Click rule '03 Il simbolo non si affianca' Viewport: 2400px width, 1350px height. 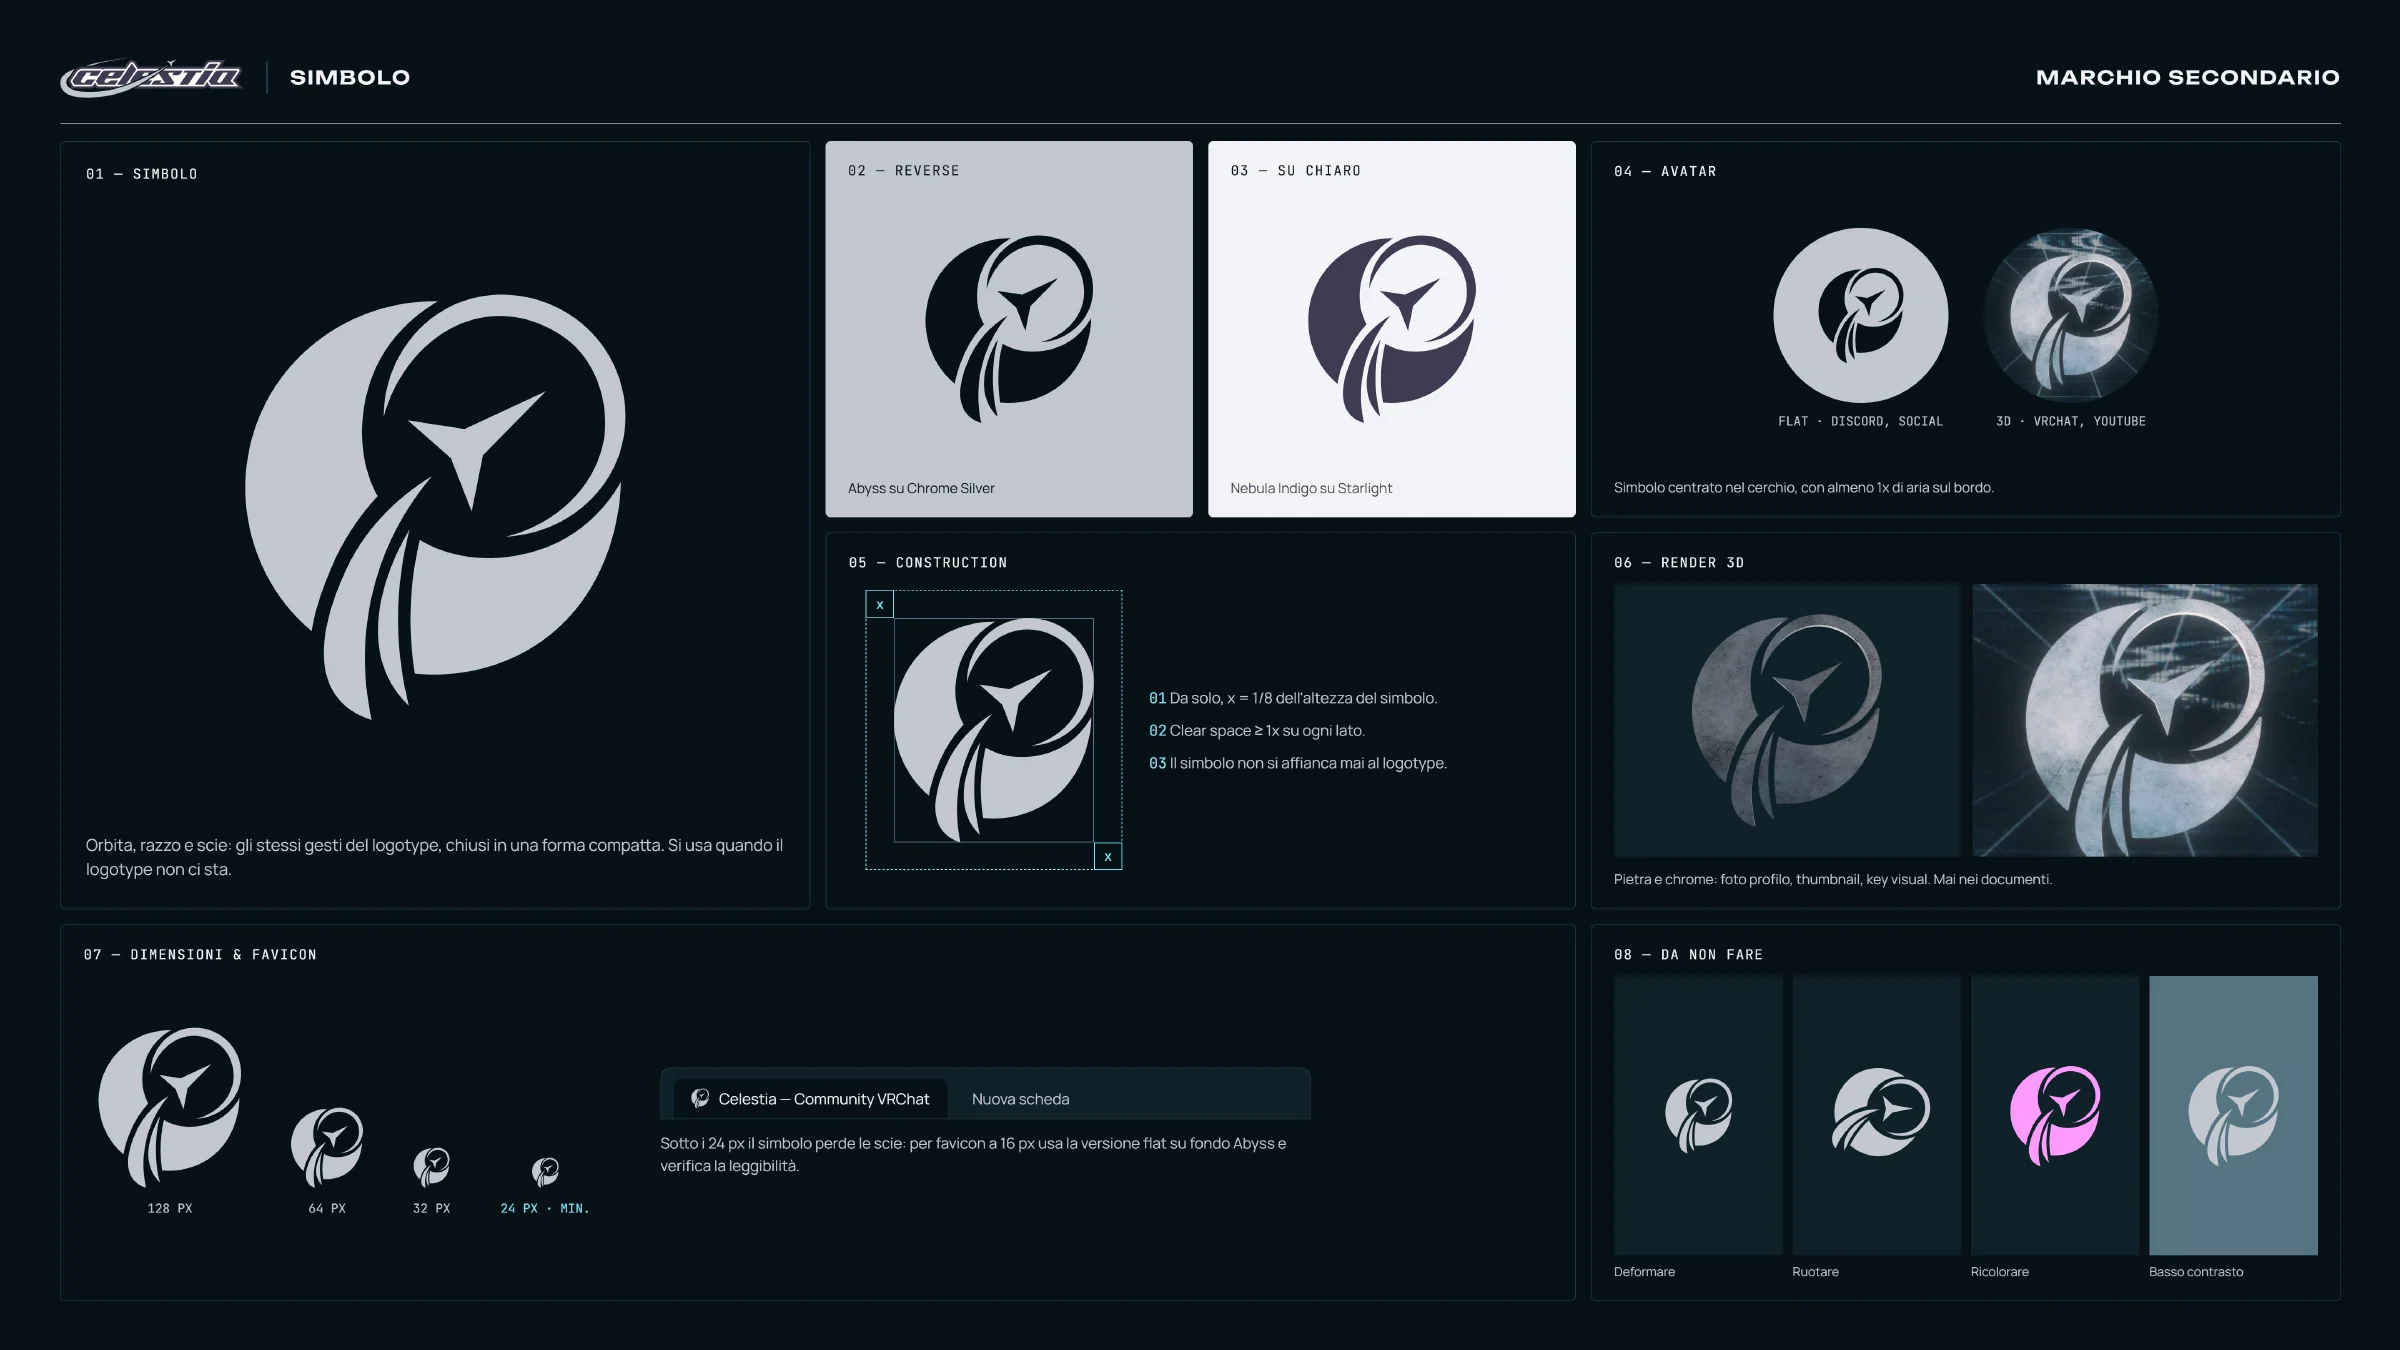coord(1298,763)
